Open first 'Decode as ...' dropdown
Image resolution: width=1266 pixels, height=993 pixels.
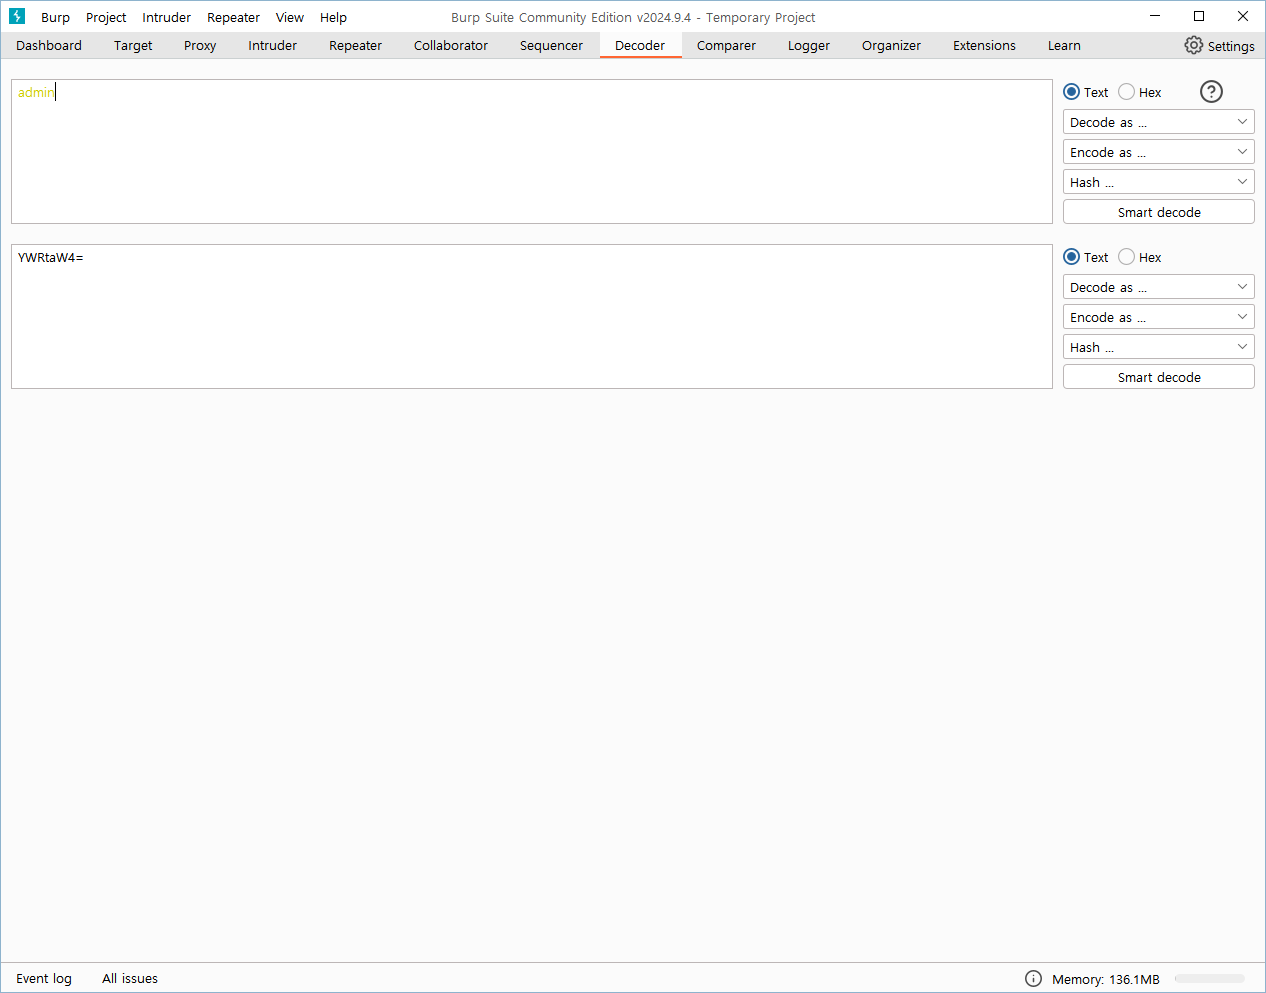[x=1158, y=122]
